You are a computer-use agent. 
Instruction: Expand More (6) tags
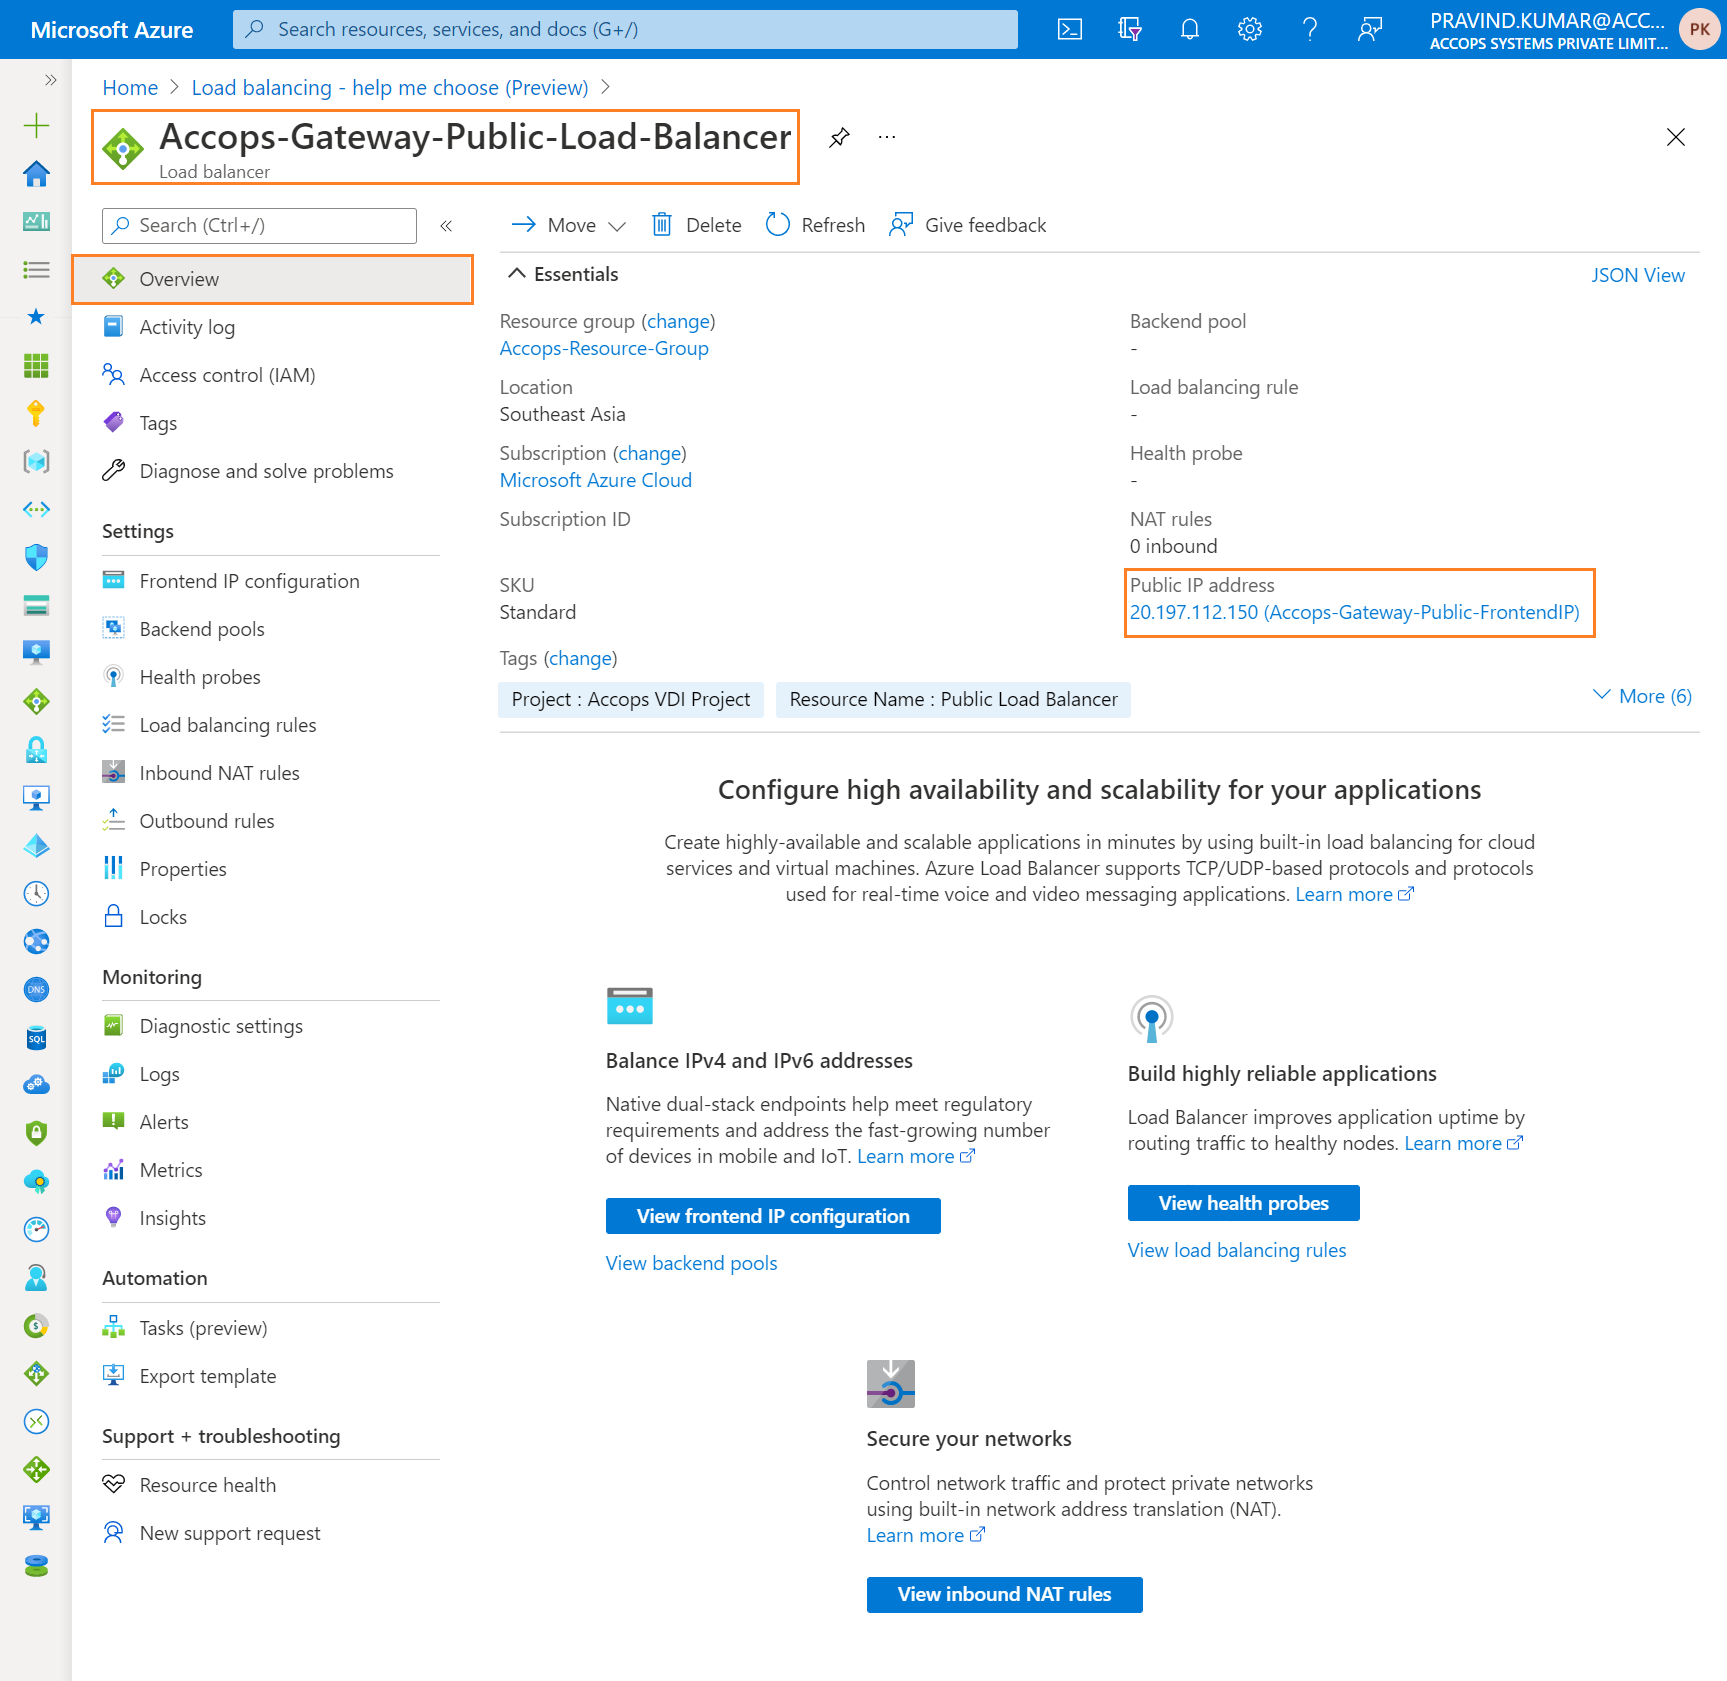pos(1642,696)
